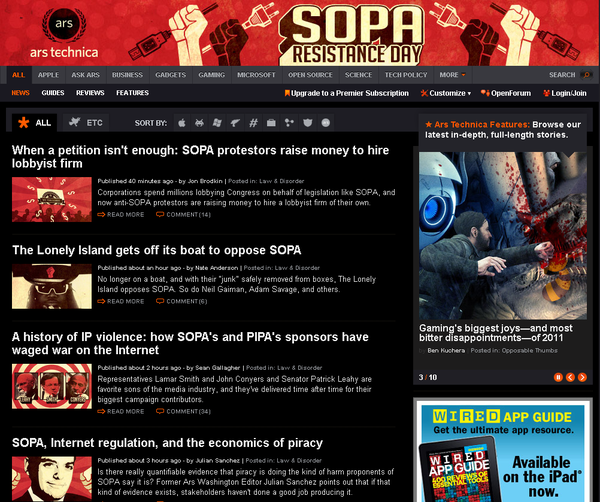Open the BUSINESS section
The width and height of the screenshot is (600, 502).
coord(127,75)
